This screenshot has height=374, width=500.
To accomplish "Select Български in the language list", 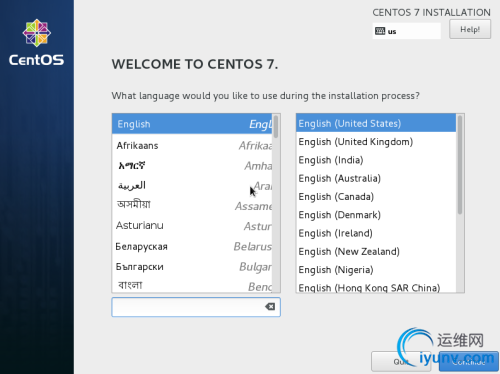I will [x=192, y=267].
